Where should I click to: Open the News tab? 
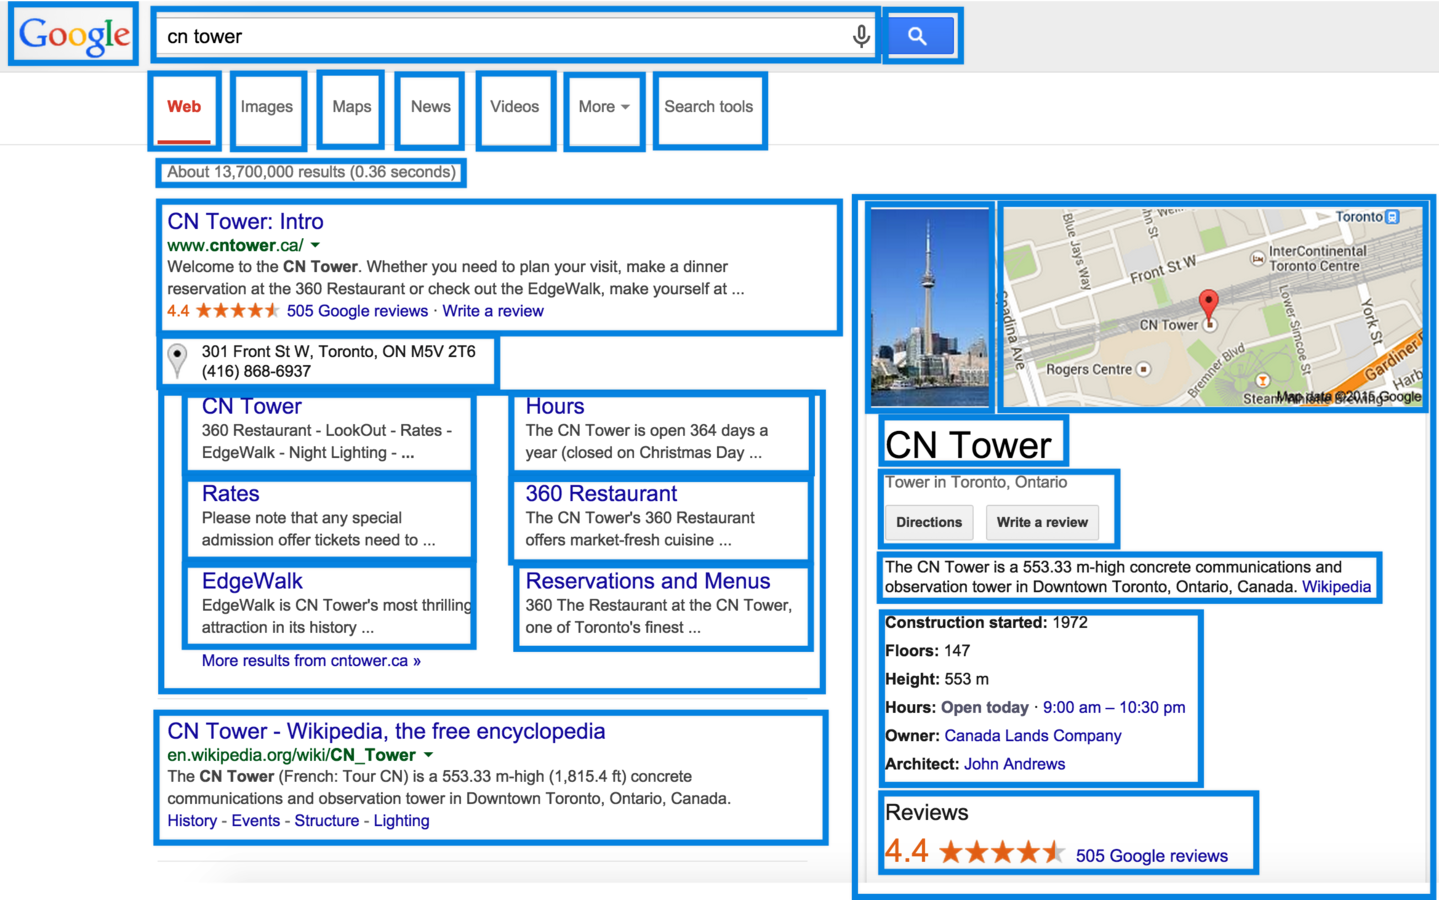(x=431, y=107)
